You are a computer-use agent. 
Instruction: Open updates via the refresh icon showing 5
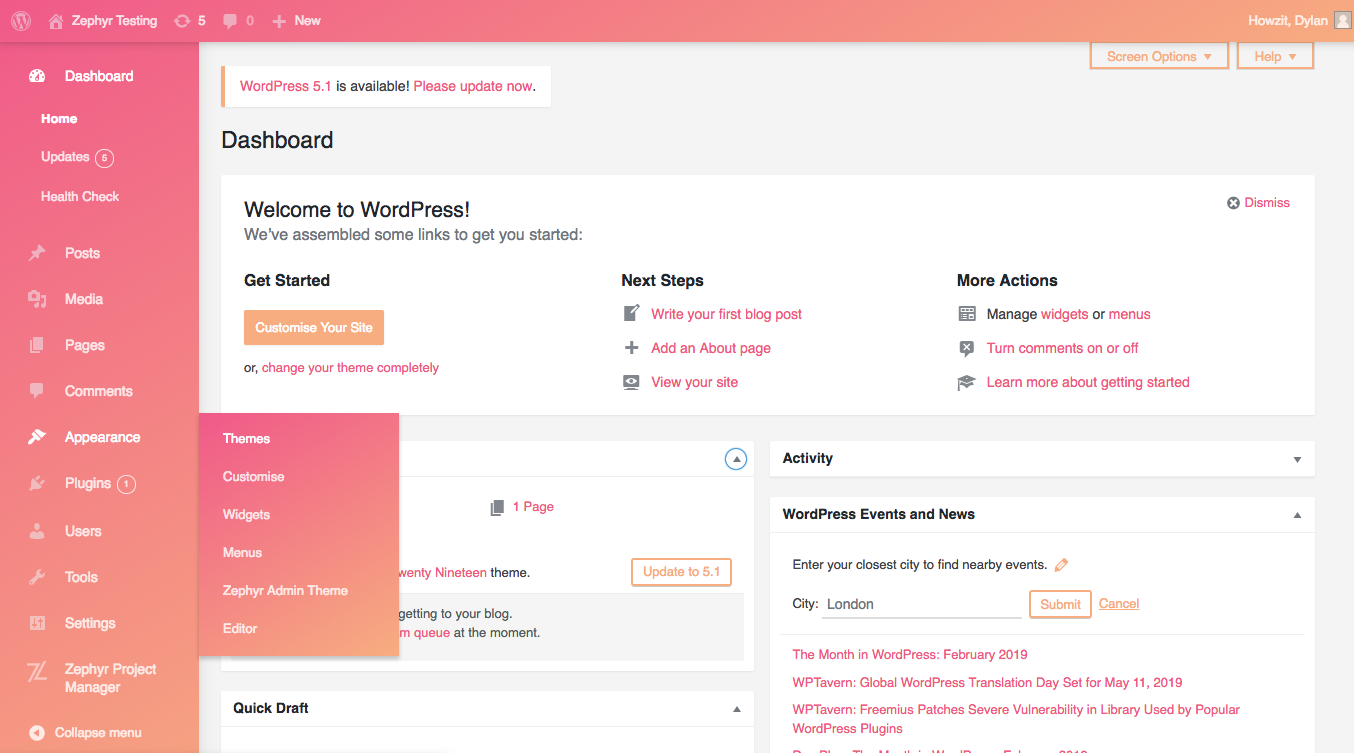point(180,20)
